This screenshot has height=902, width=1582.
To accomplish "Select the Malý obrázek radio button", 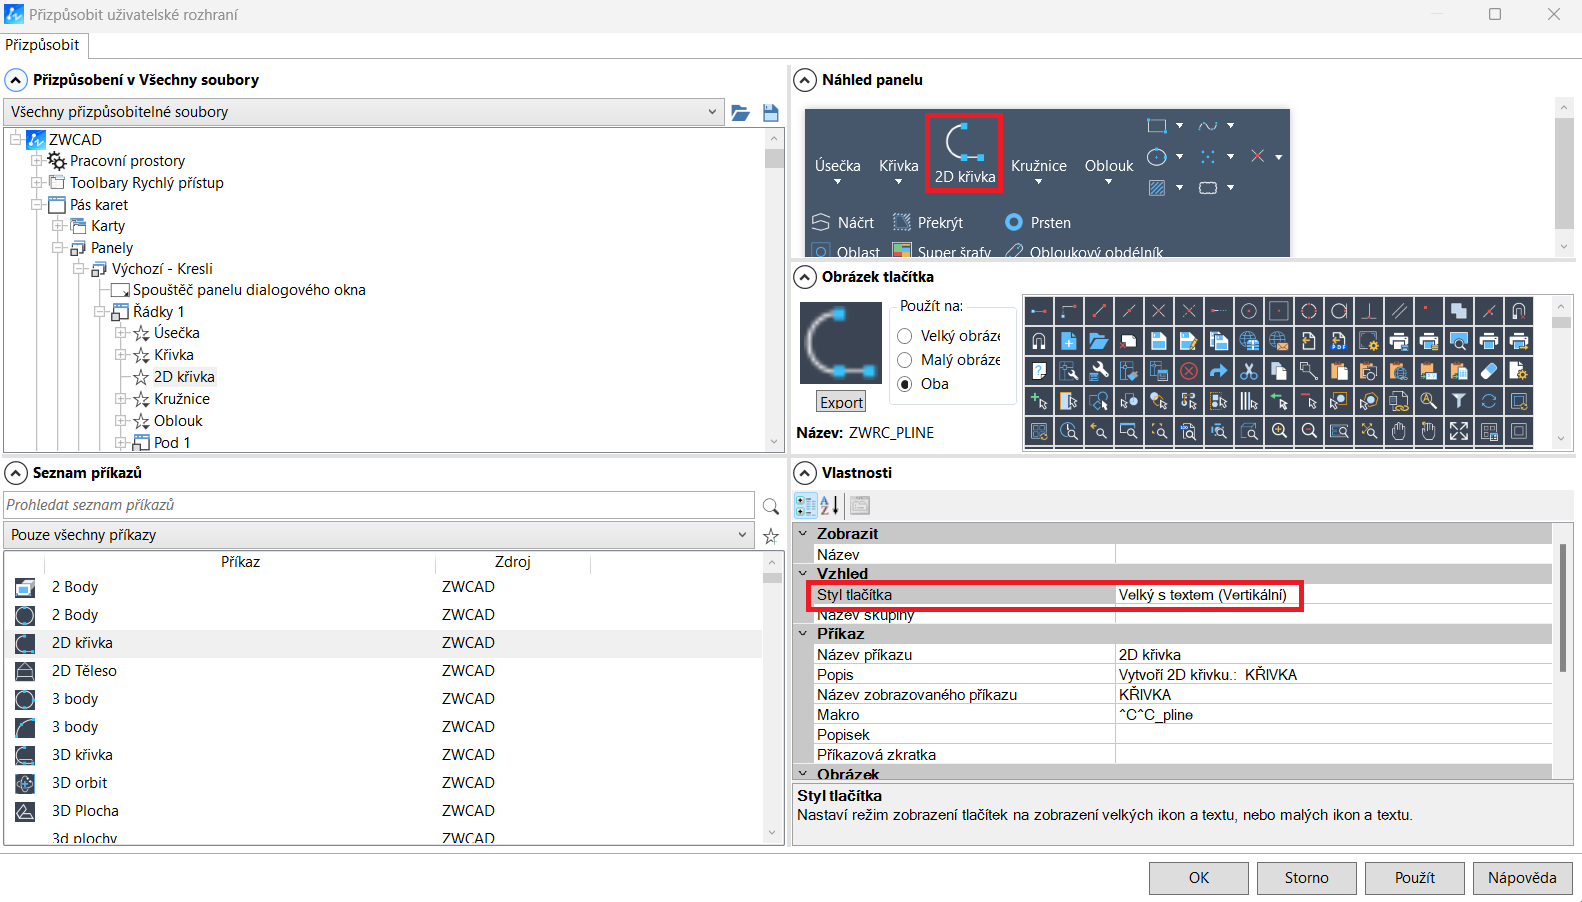I will (x=905, y=360).
